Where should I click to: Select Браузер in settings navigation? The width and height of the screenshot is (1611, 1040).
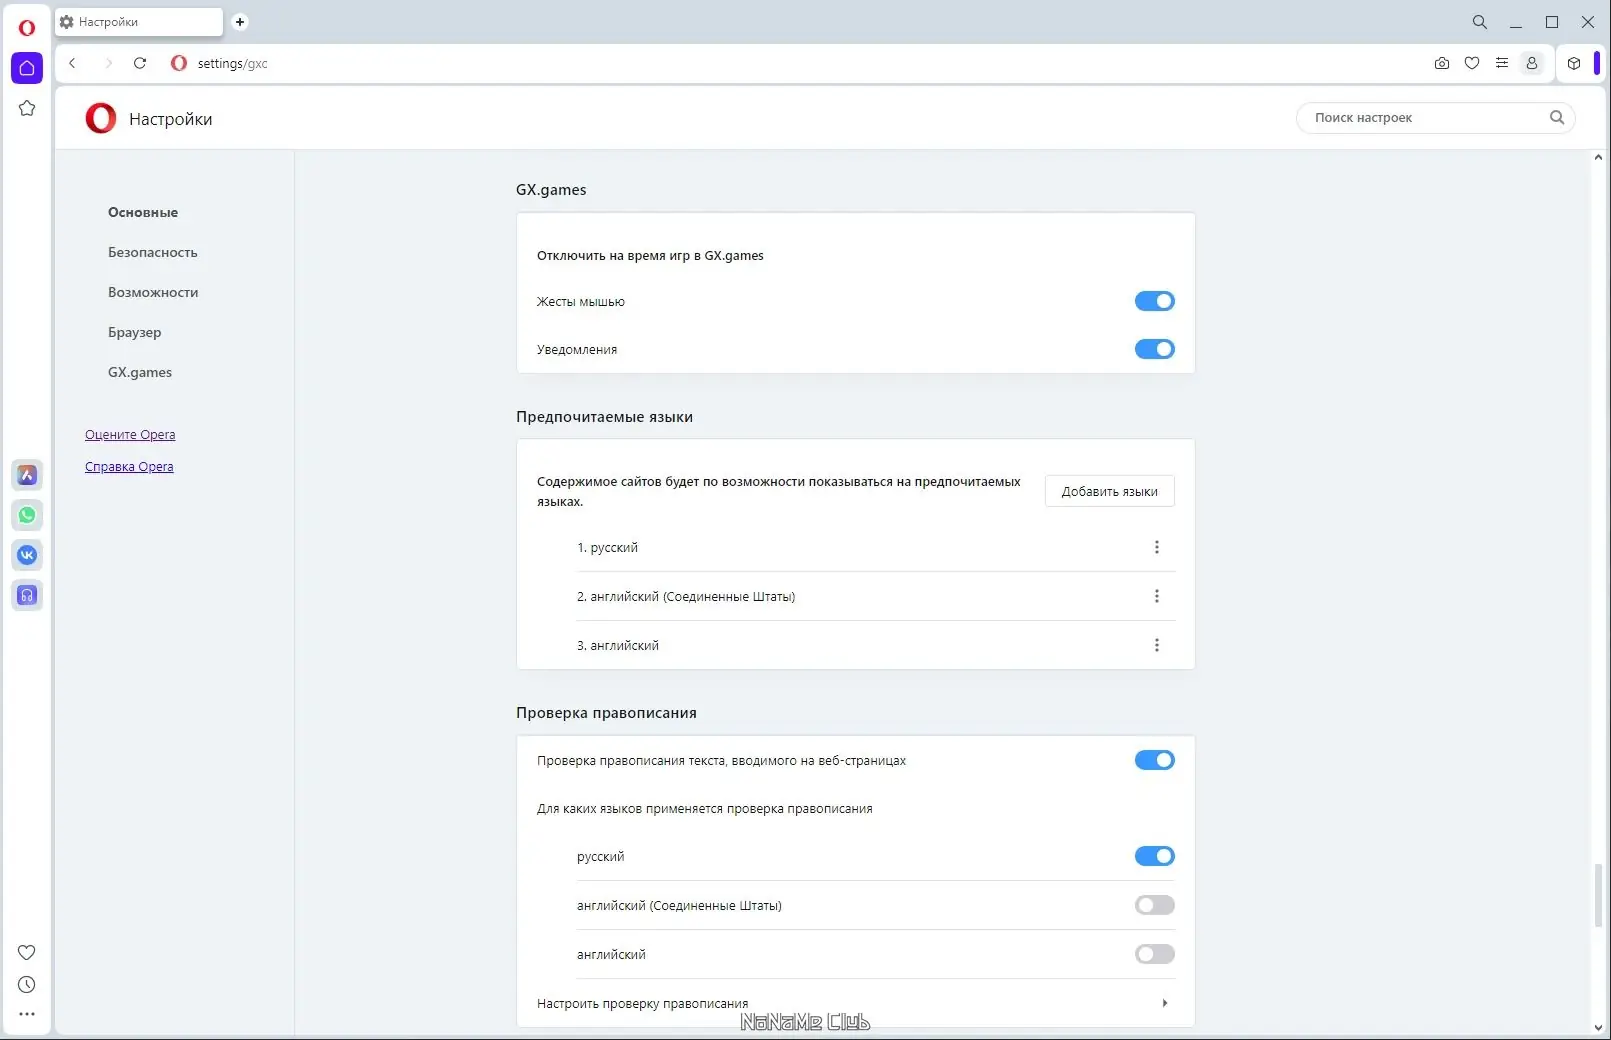pos(135,332)
